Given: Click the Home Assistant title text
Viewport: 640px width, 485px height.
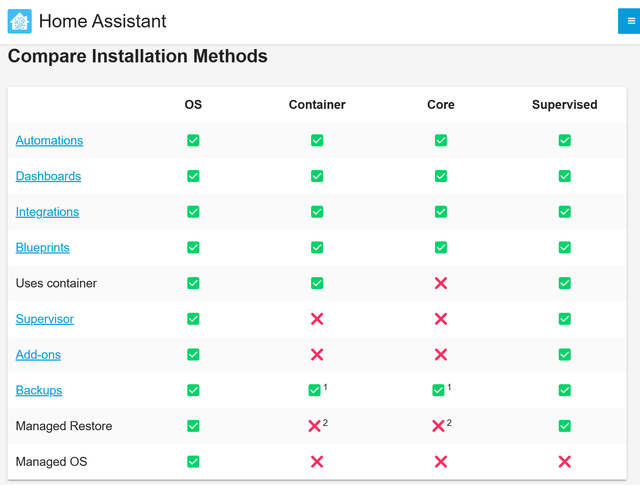Looking at the screenshot, I should click(102, 21).
